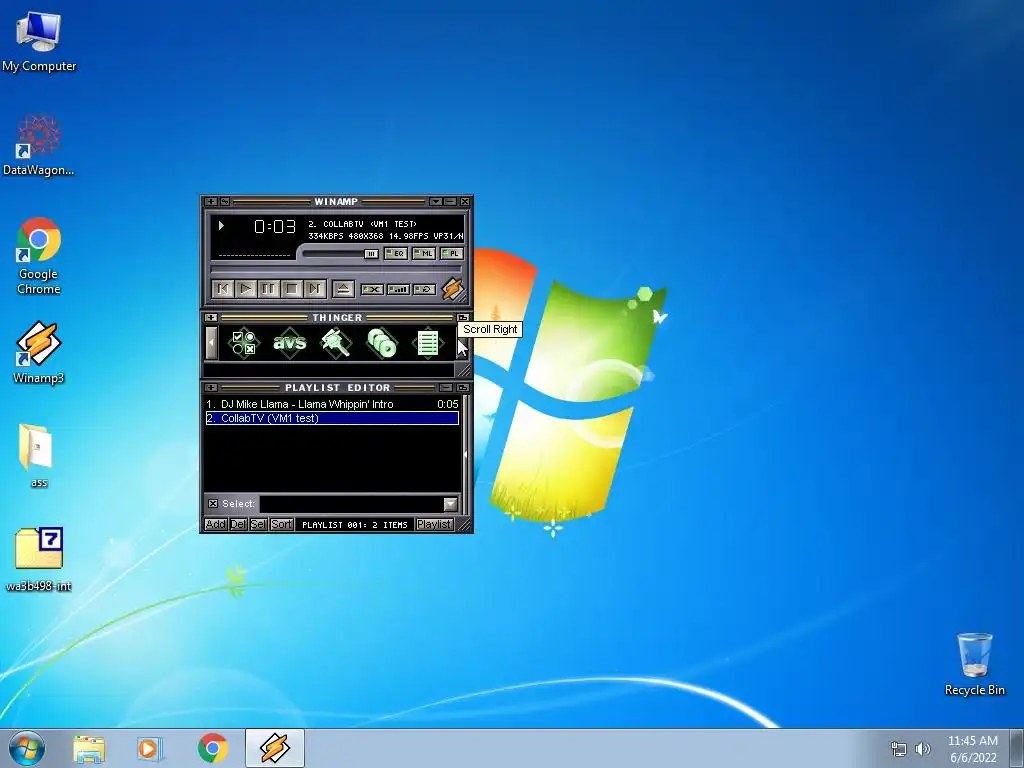Image resolution: width=1024 pixels, height=768 pixels.
Task: Open Thinger window plus menu
Action: point(211,317)
